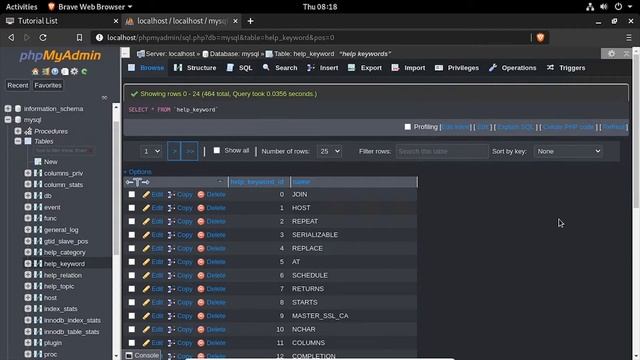Select the checkbox for the SCHEDULE row
Viewport: 640px width, 360px height.
coord(132,275)
